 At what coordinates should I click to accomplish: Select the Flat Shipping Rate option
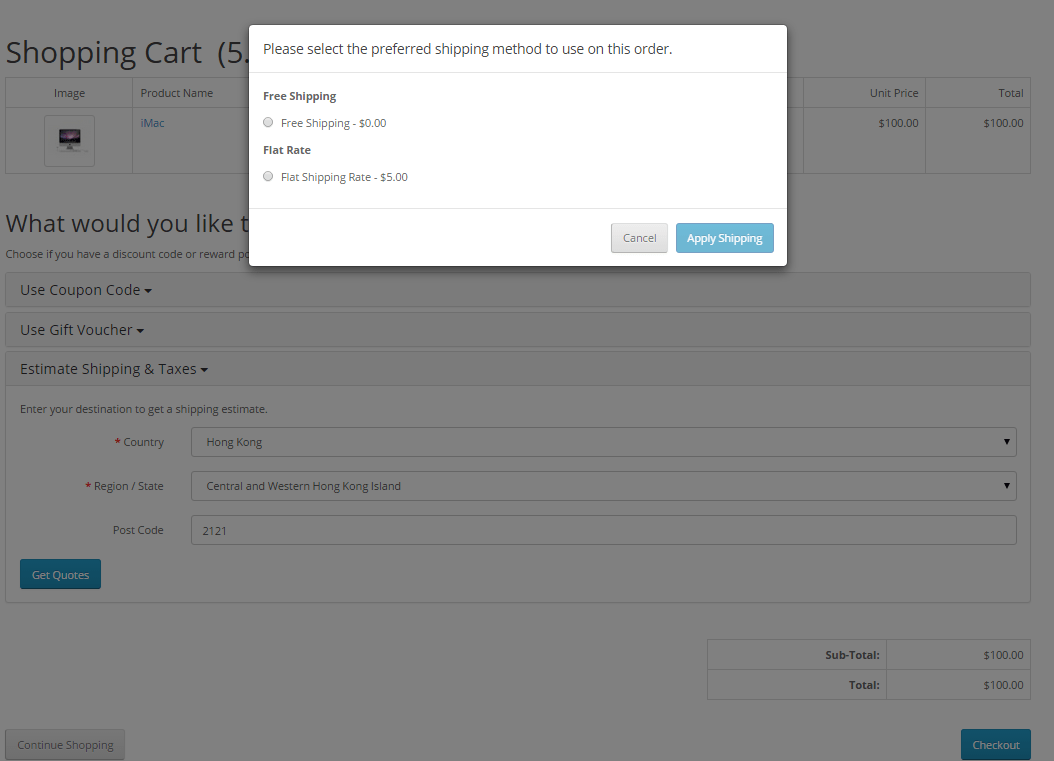click(268, 176)
